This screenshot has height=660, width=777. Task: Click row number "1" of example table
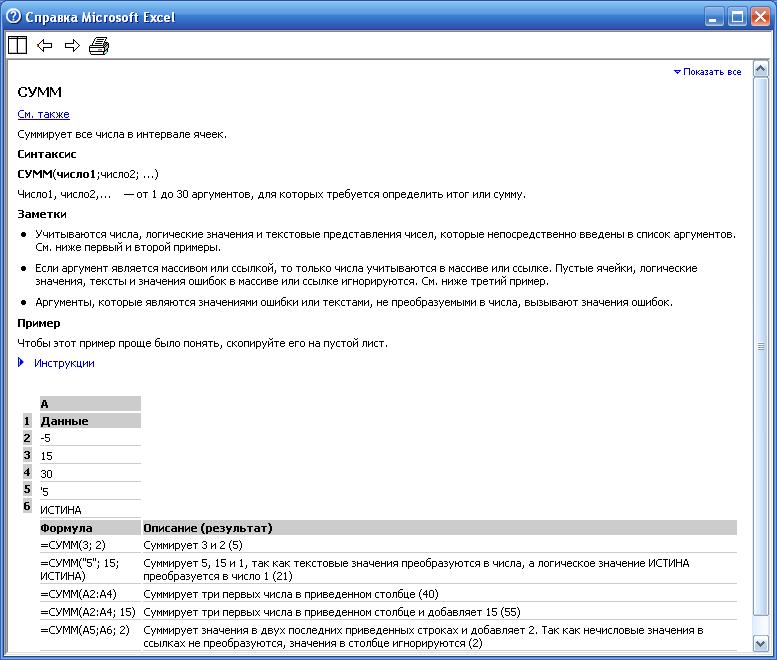(x=27, y=421)
